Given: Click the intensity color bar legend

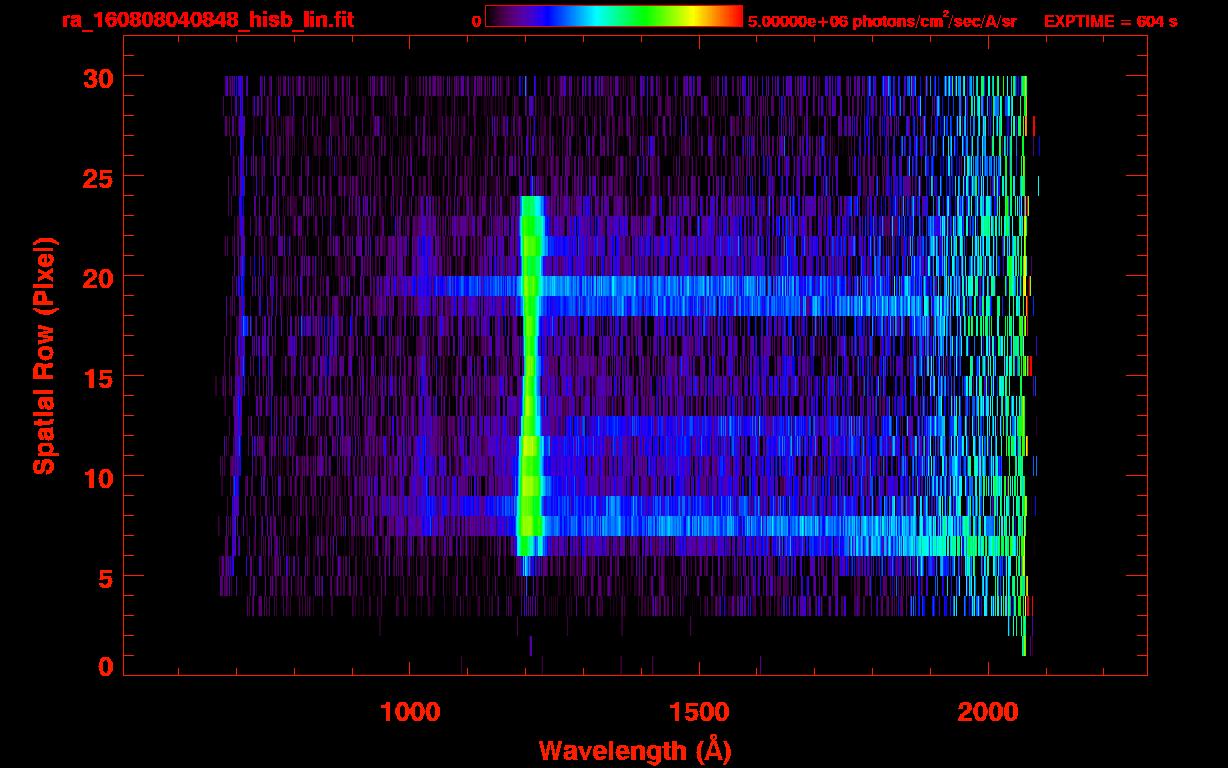Looking at the screenshot, I should click(613, 17).
